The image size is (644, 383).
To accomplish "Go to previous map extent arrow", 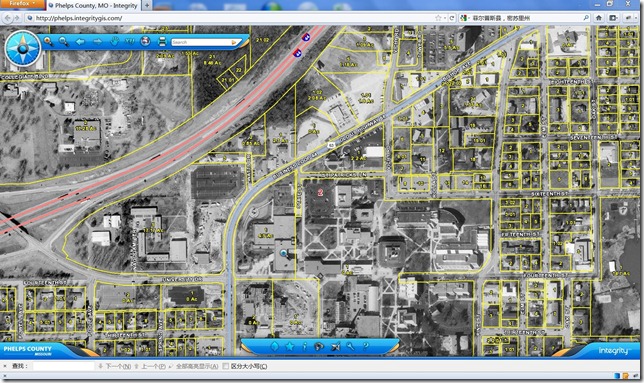I will [80, 41].
